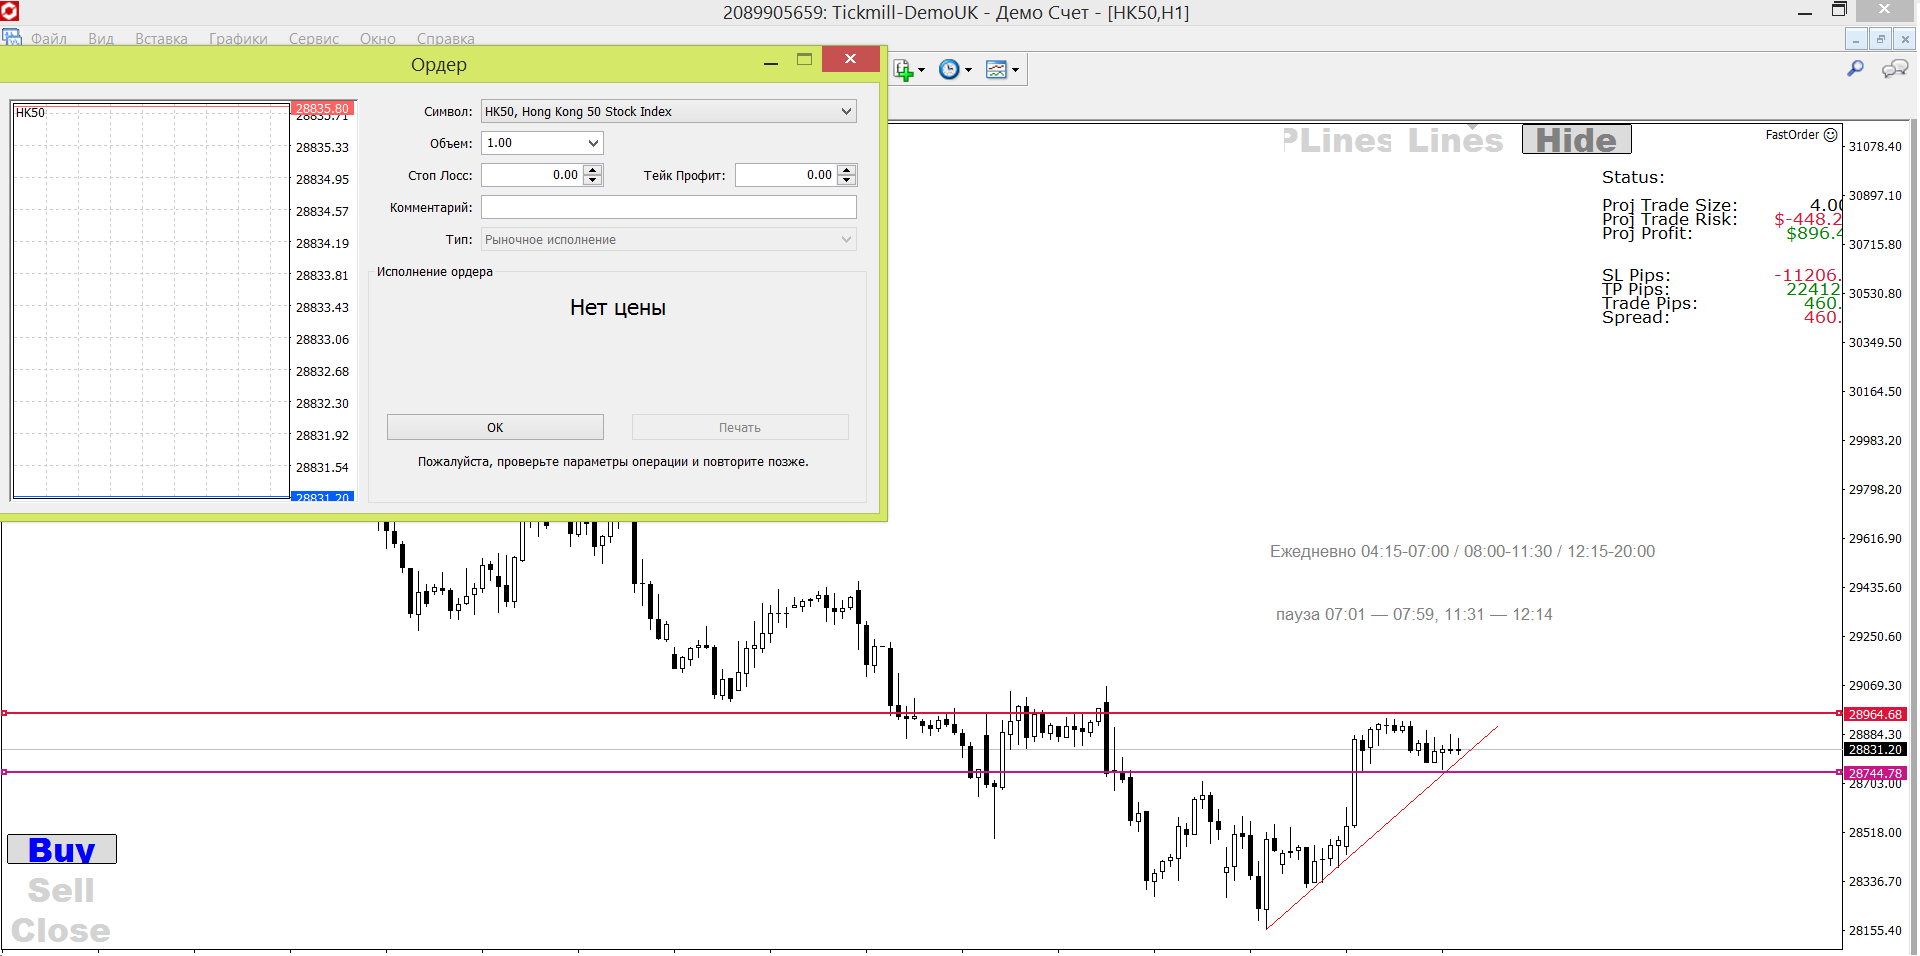Click the HK50 tick chart in dialog
The width and height of the screenshot is (1920, 956).
(x=151, y=300)
